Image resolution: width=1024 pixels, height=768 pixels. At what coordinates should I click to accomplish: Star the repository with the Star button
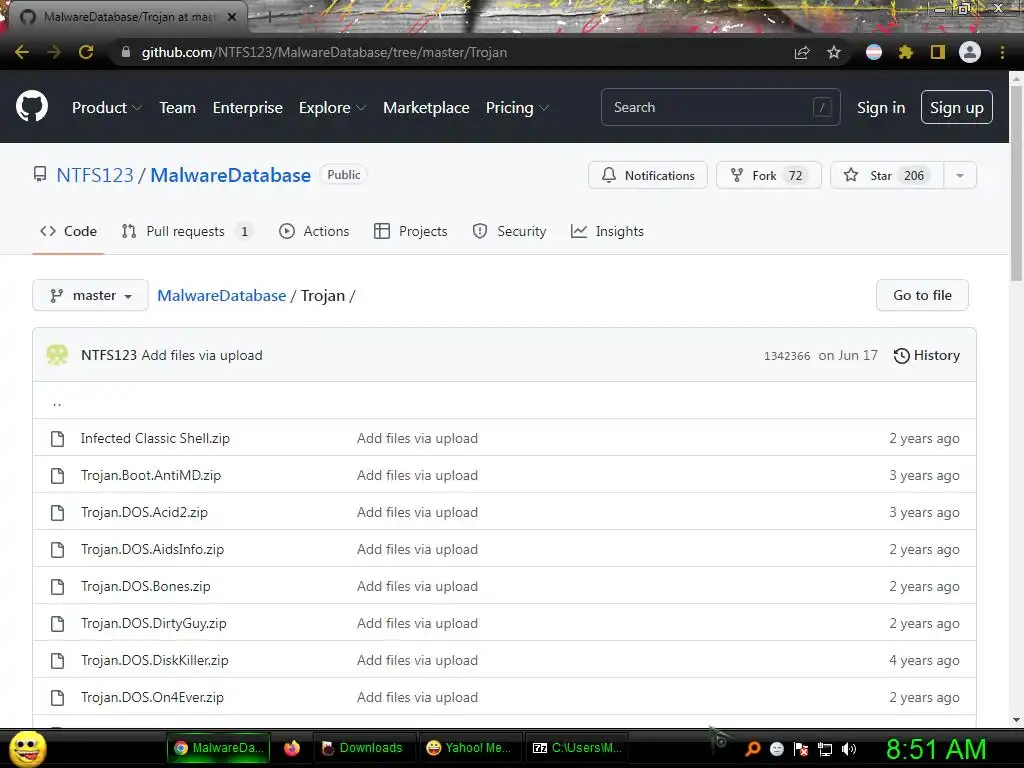887,175
